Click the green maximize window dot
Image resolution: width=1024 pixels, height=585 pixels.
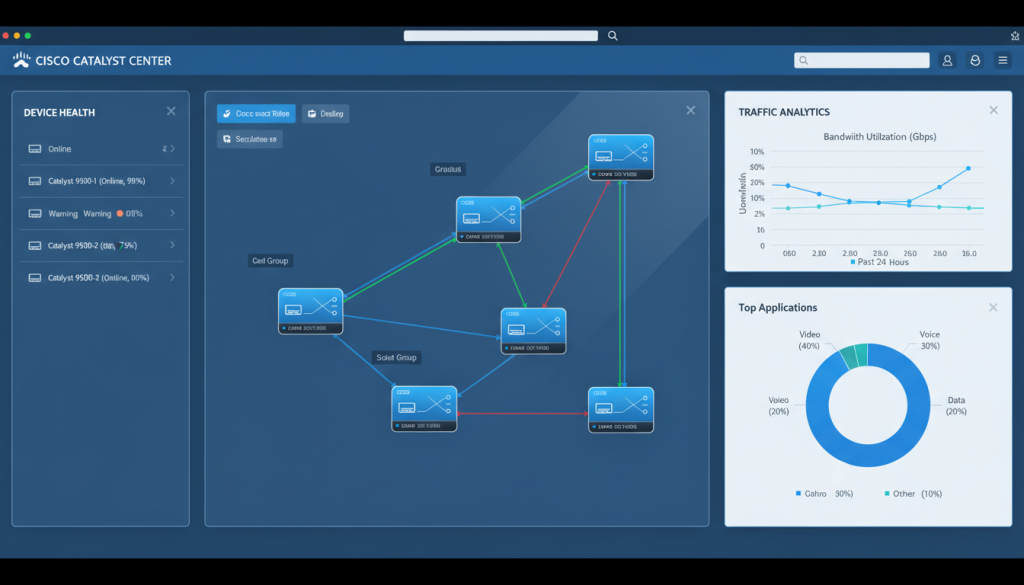(x=27, y=36)
